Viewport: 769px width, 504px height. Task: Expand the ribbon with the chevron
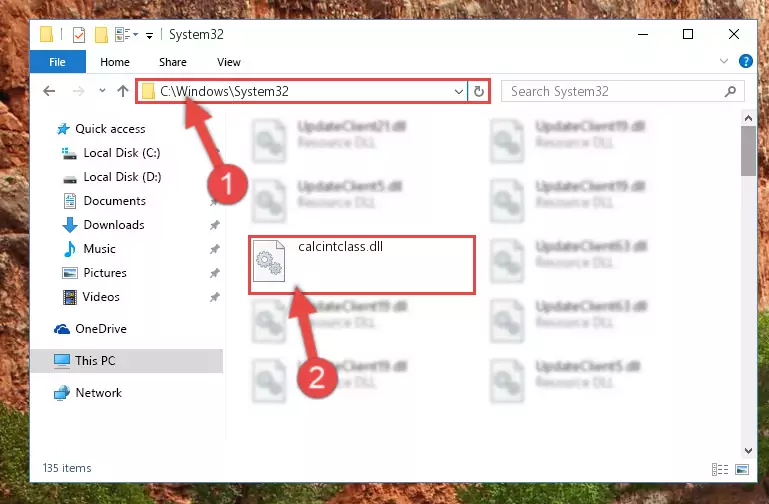coord(723,61)
